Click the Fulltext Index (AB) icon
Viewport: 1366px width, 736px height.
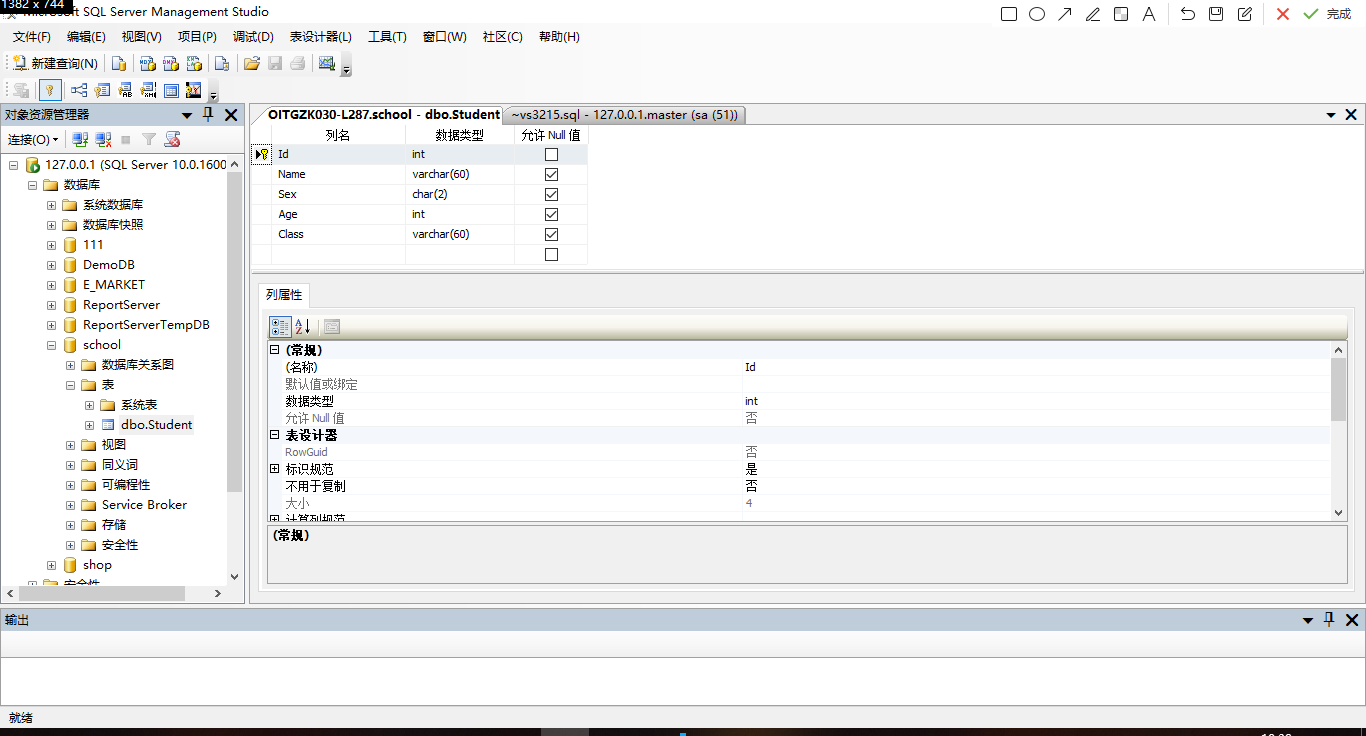(x=125, y=90)
